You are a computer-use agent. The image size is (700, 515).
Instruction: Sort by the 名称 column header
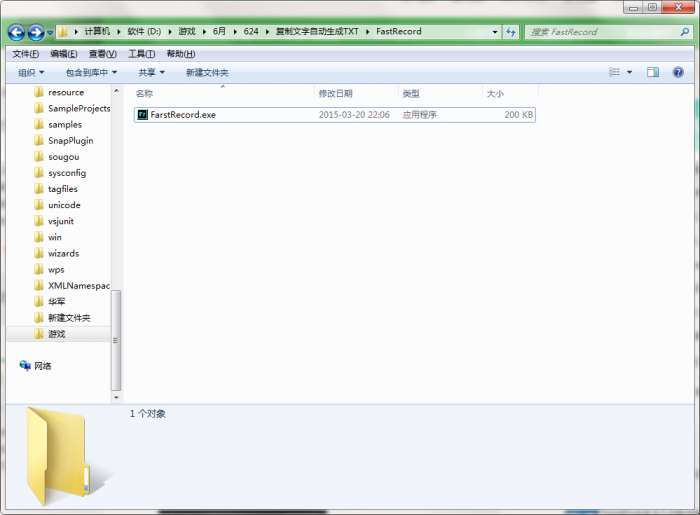pos(144,93)
